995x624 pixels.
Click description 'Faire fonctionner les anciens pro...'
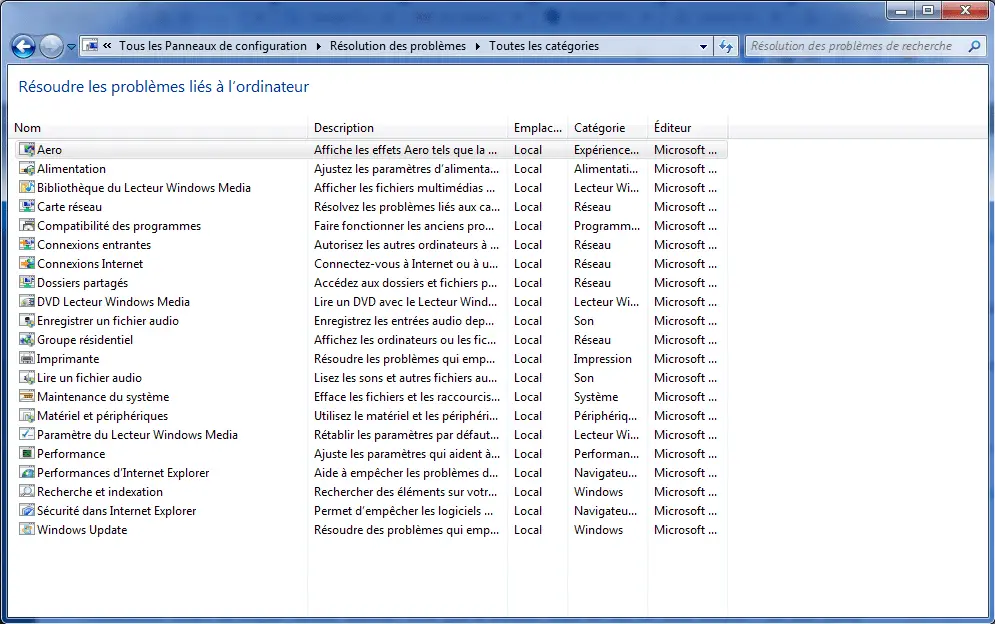click(x=404, y=226)
